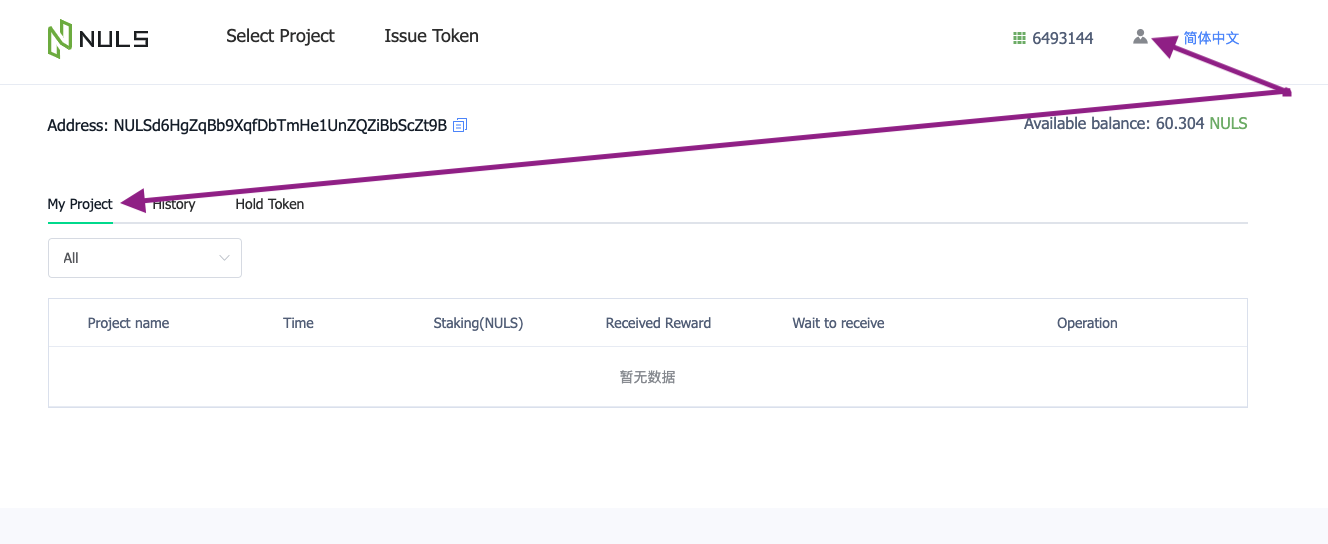This screenshot has width=1328, height=544.
Task: Open the Select Project menu
Action: (x=280, y=36)
